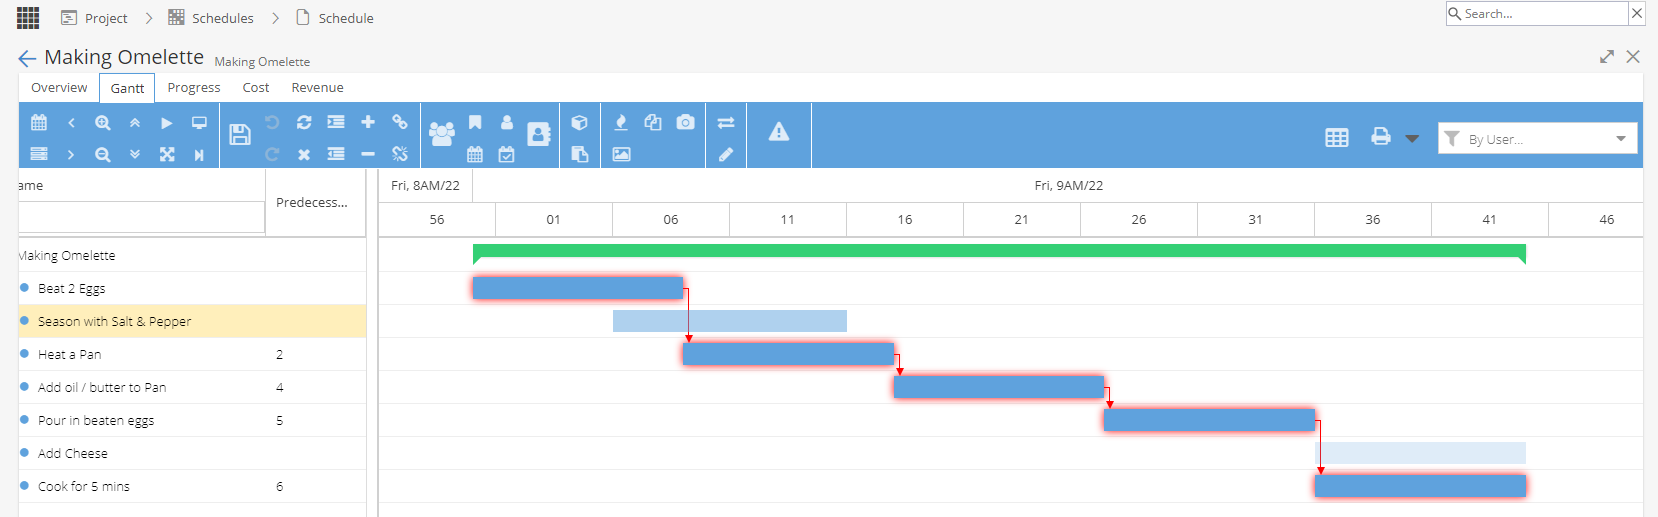Clear search with X button
This screenshot has width=1658, height=517.
click(1637, 13)
